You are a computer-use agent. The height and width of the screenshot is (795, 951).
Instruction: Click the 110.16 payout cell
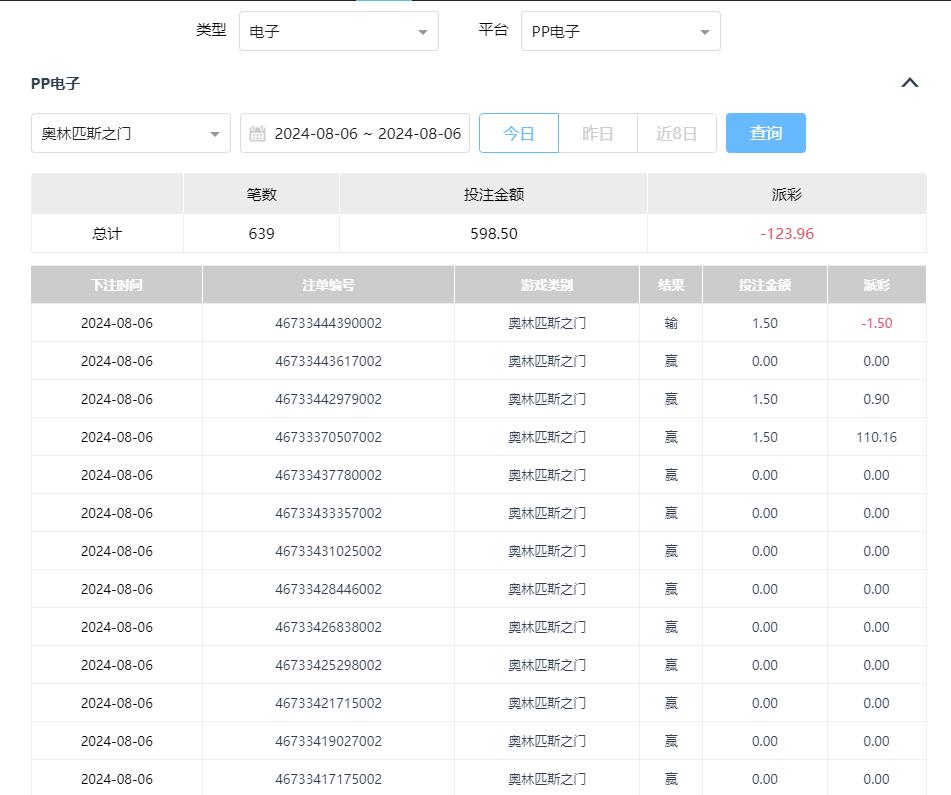coord(876,437)
